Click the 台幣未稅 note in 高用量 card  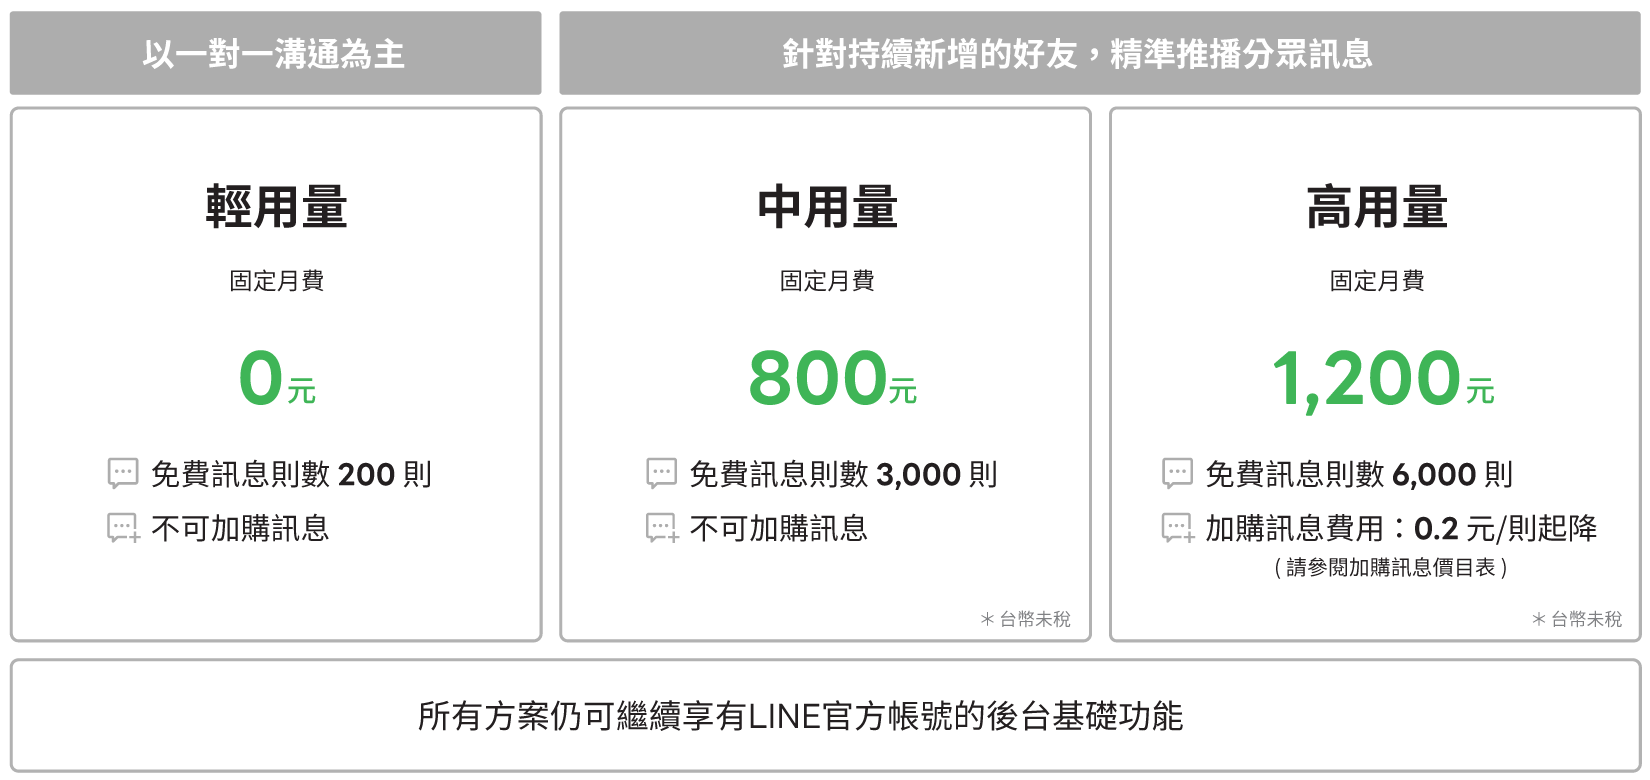pyautogui.click(x=1577, y=620)
